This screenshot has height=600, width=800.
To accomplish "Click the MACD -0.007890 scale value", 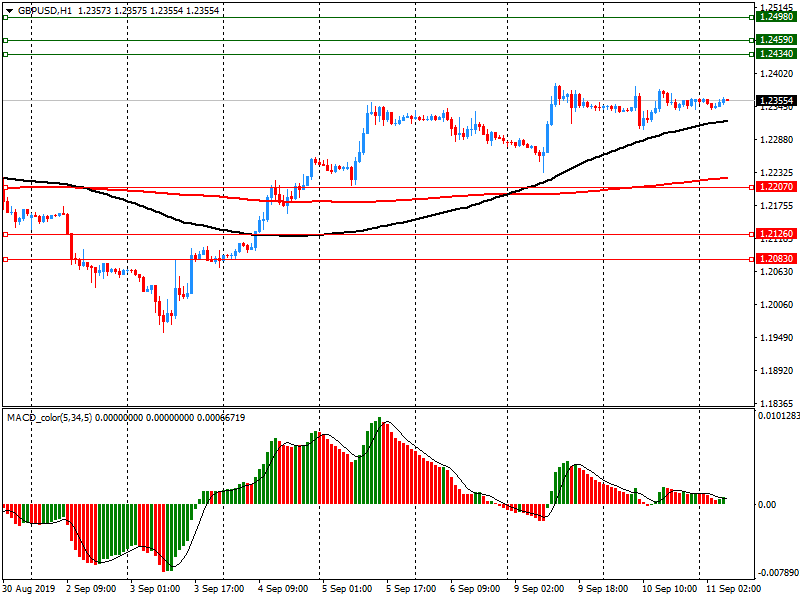I will 779,572.
